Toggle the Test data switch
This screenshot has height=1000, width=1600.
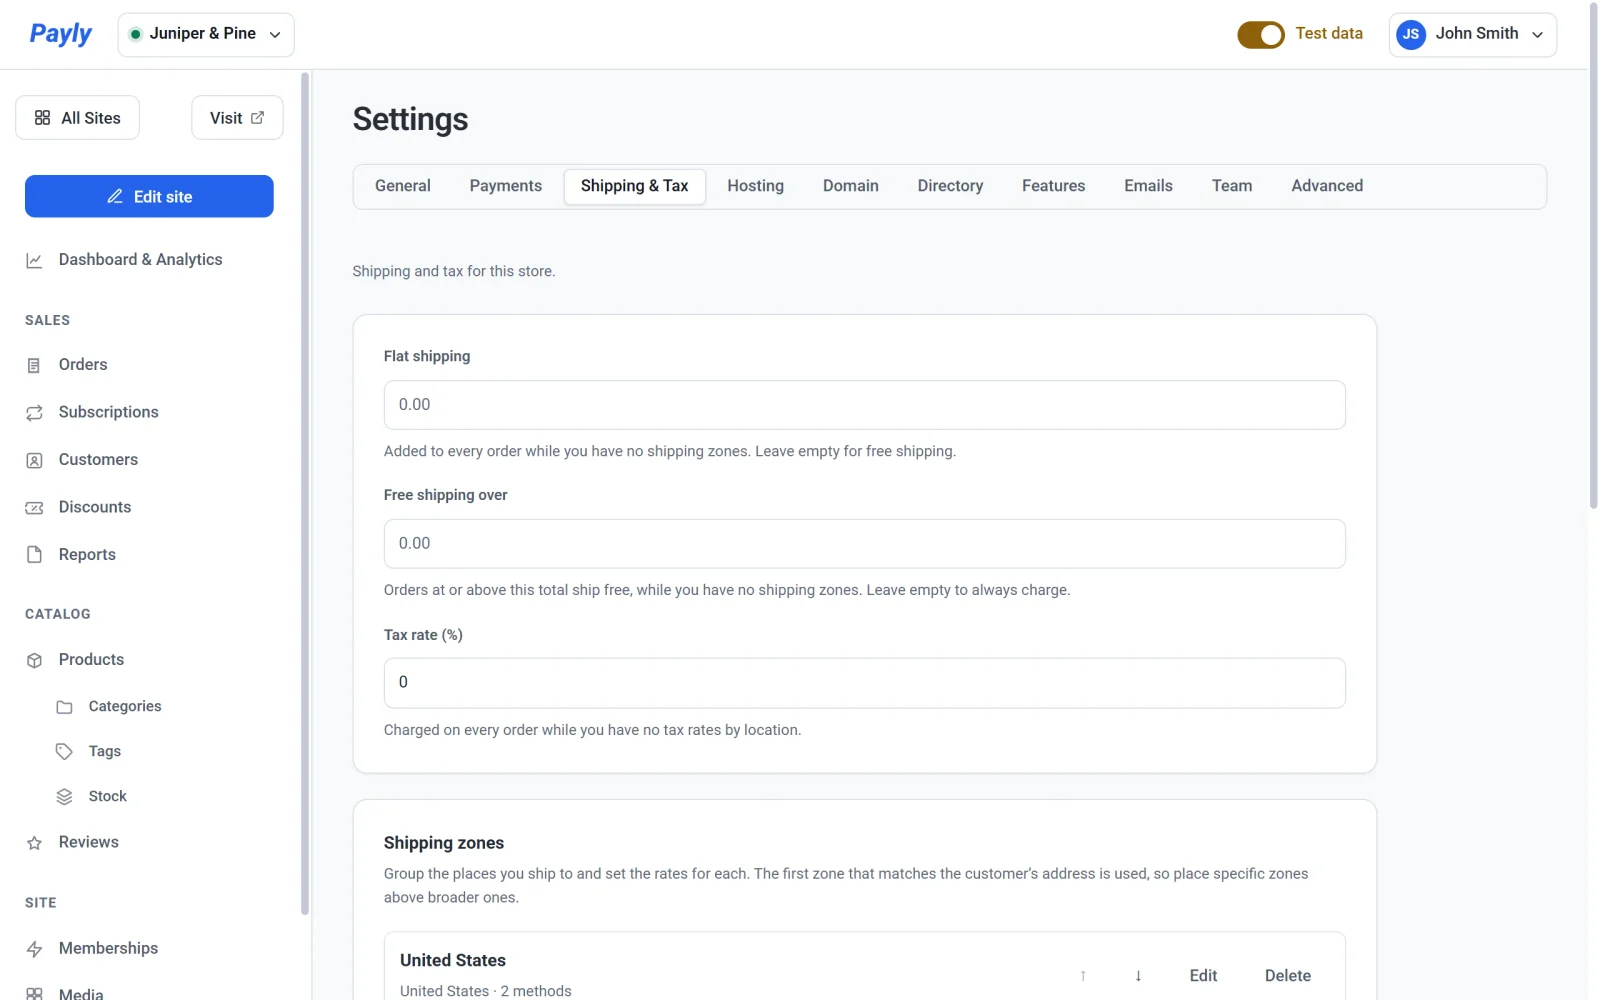[x=1260, y=35]
